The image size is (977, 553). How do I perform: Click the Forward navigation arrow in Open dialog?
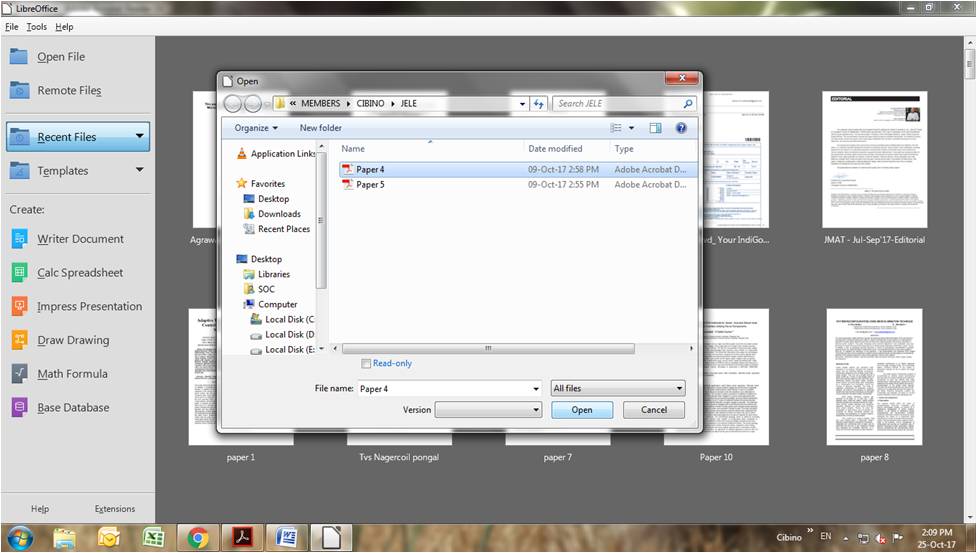(252, 103)
